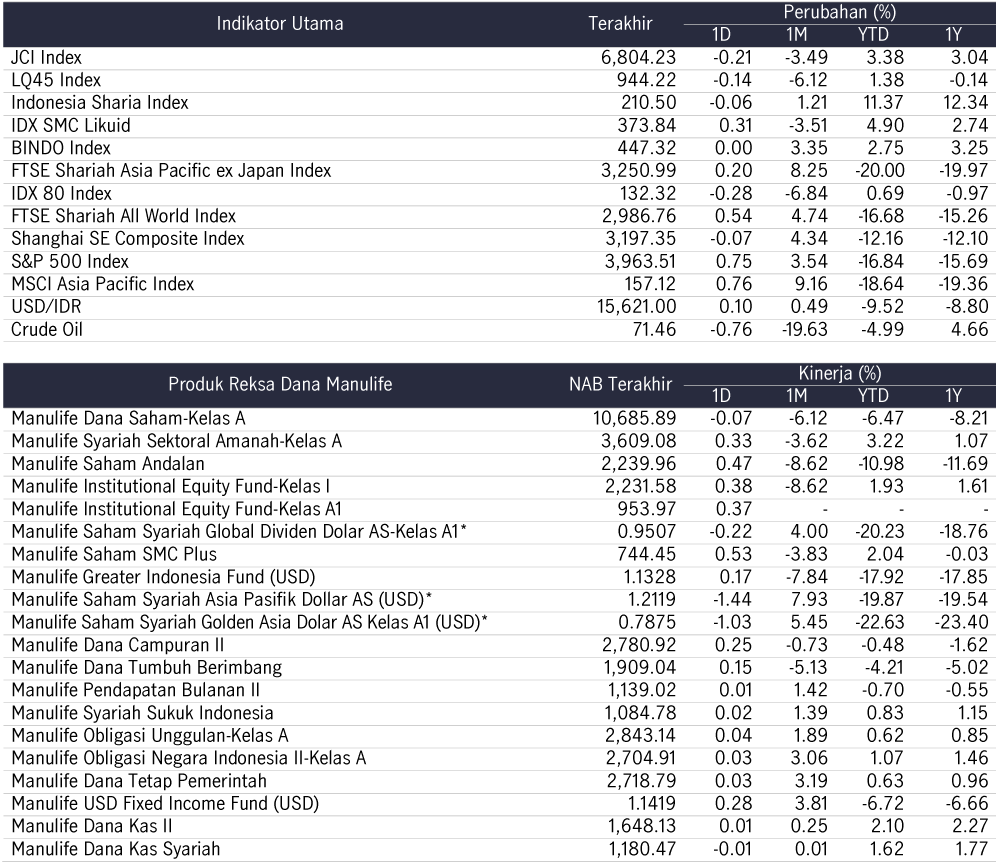Select NAB Terakhir column header
Viewport: 998px width, 866px height.
tap(621, 384)
